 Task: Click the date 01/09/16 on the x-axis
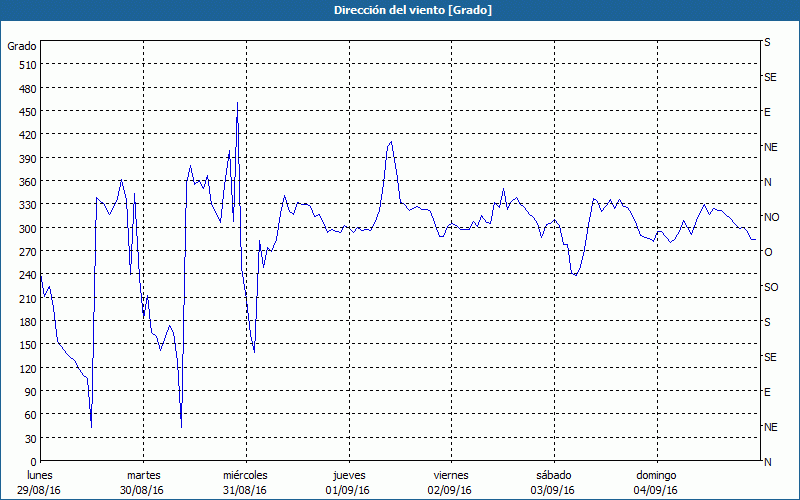click(x=348, y=490)
